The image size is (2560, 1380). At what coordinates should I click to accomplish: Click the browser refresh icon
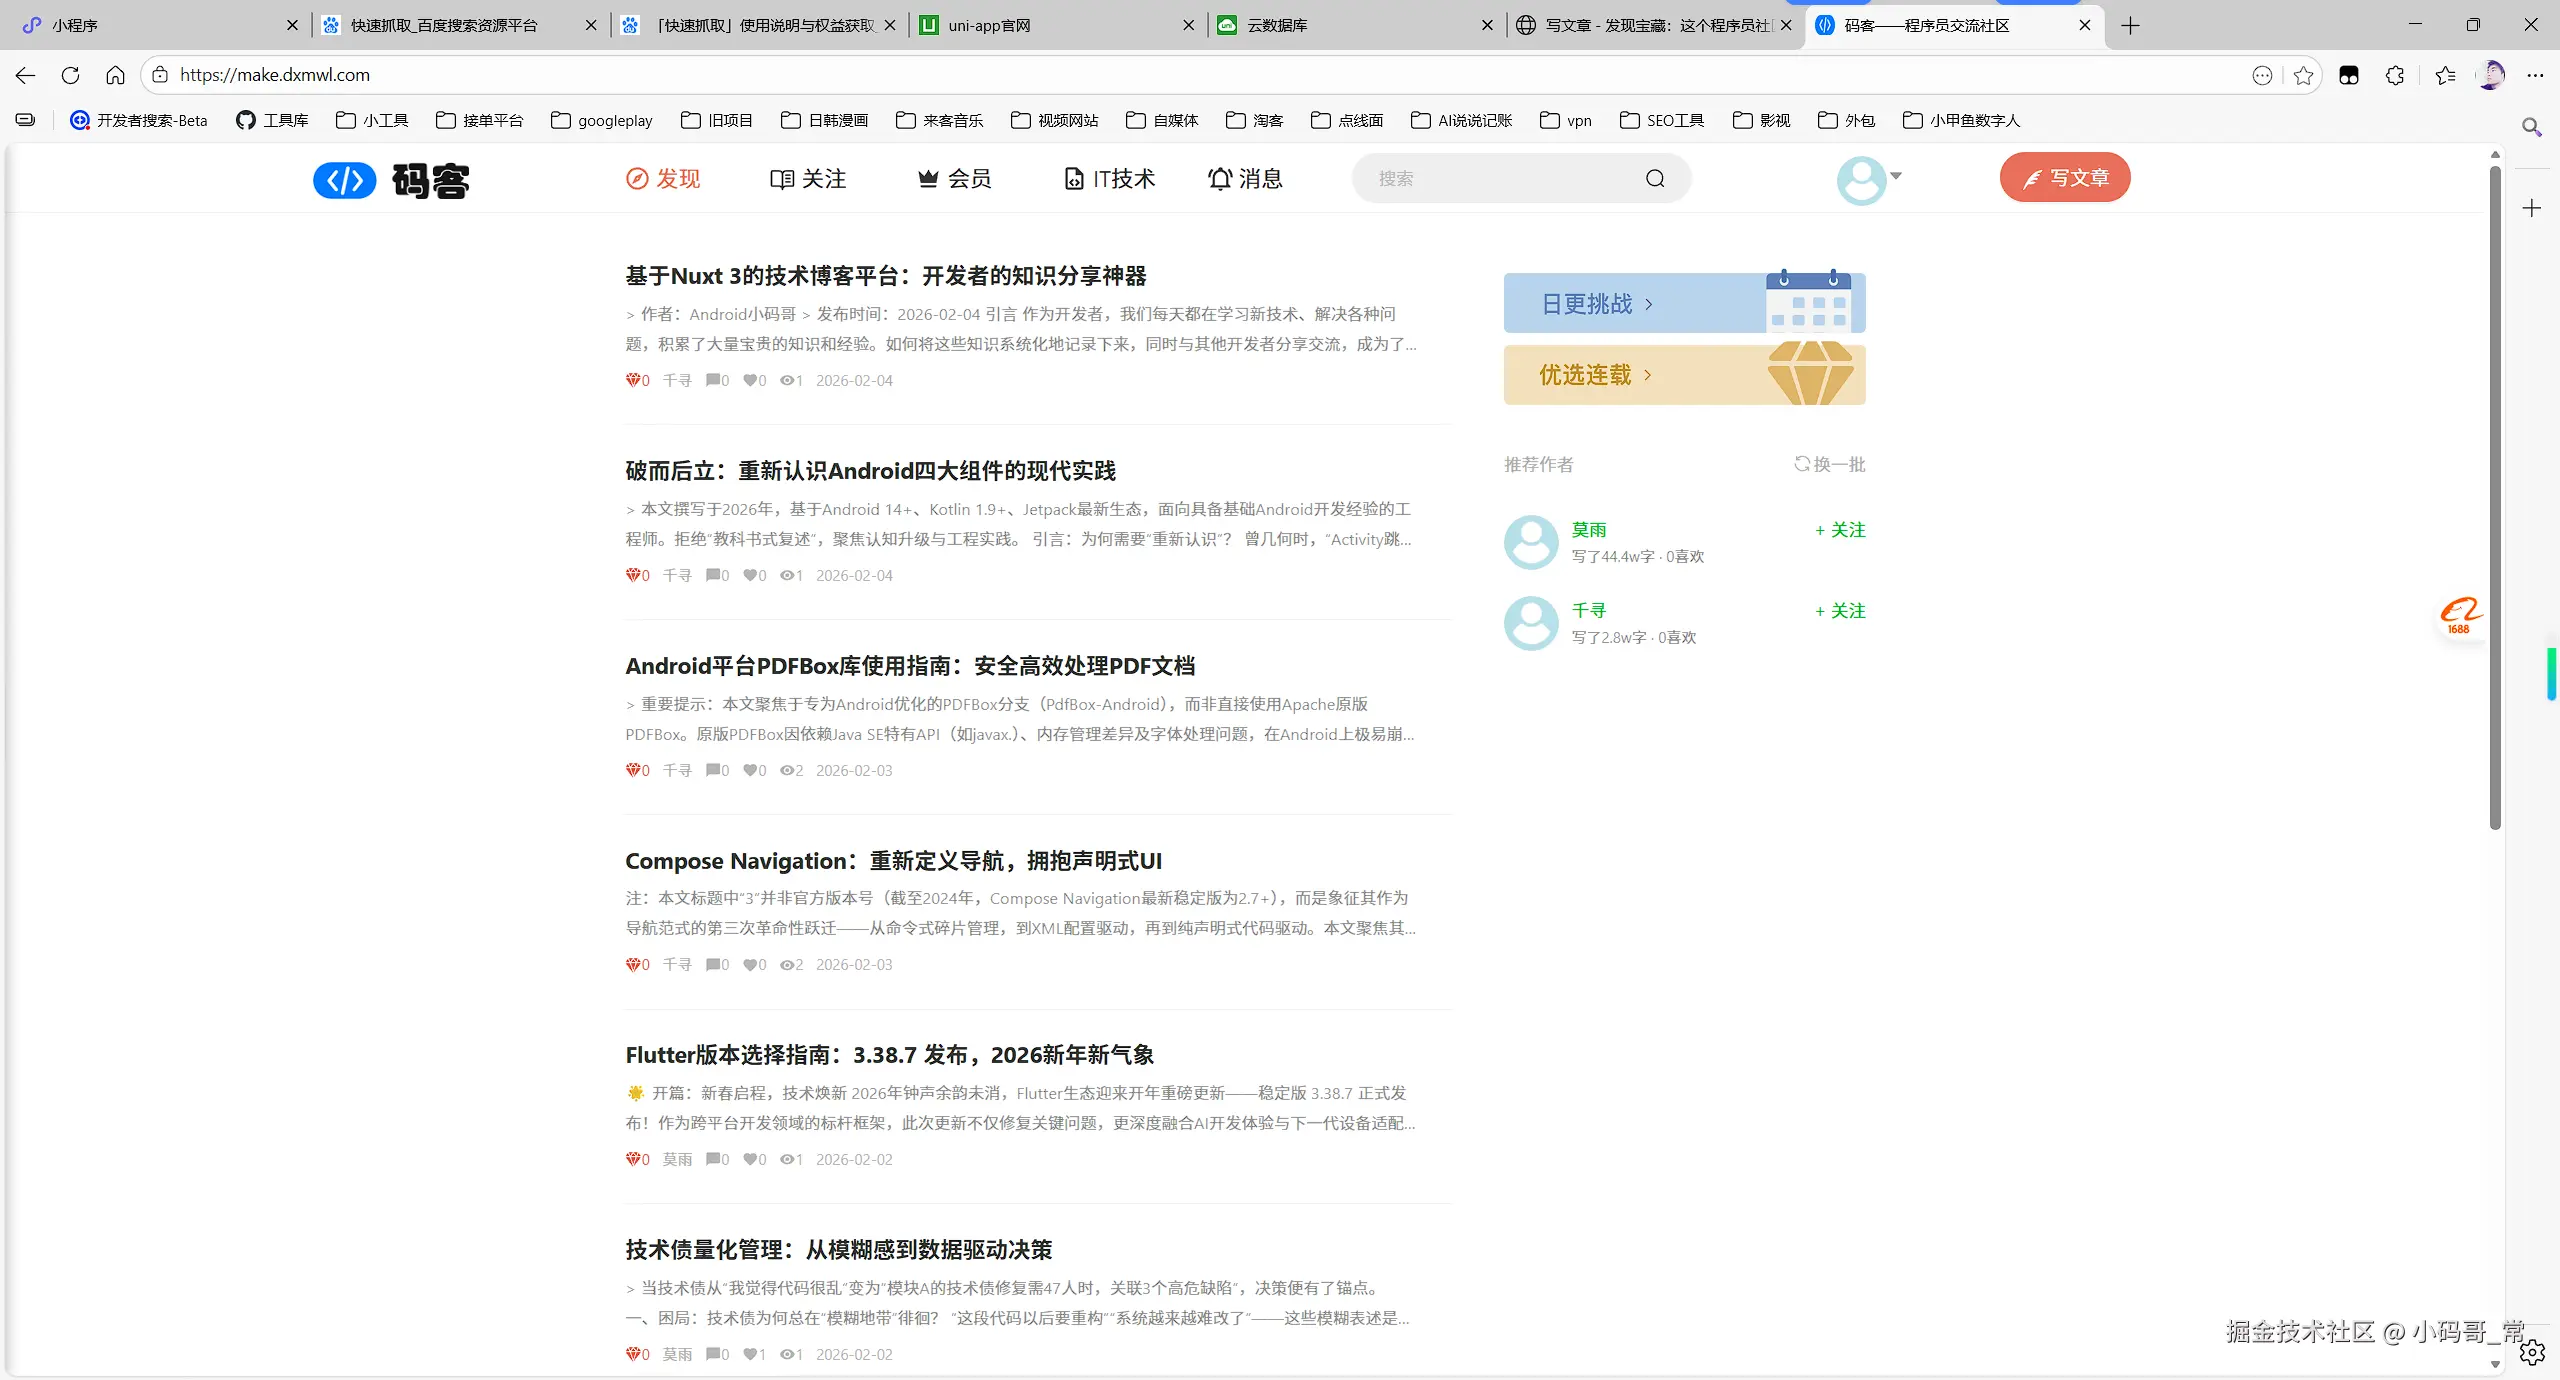(x=70, y=75)
